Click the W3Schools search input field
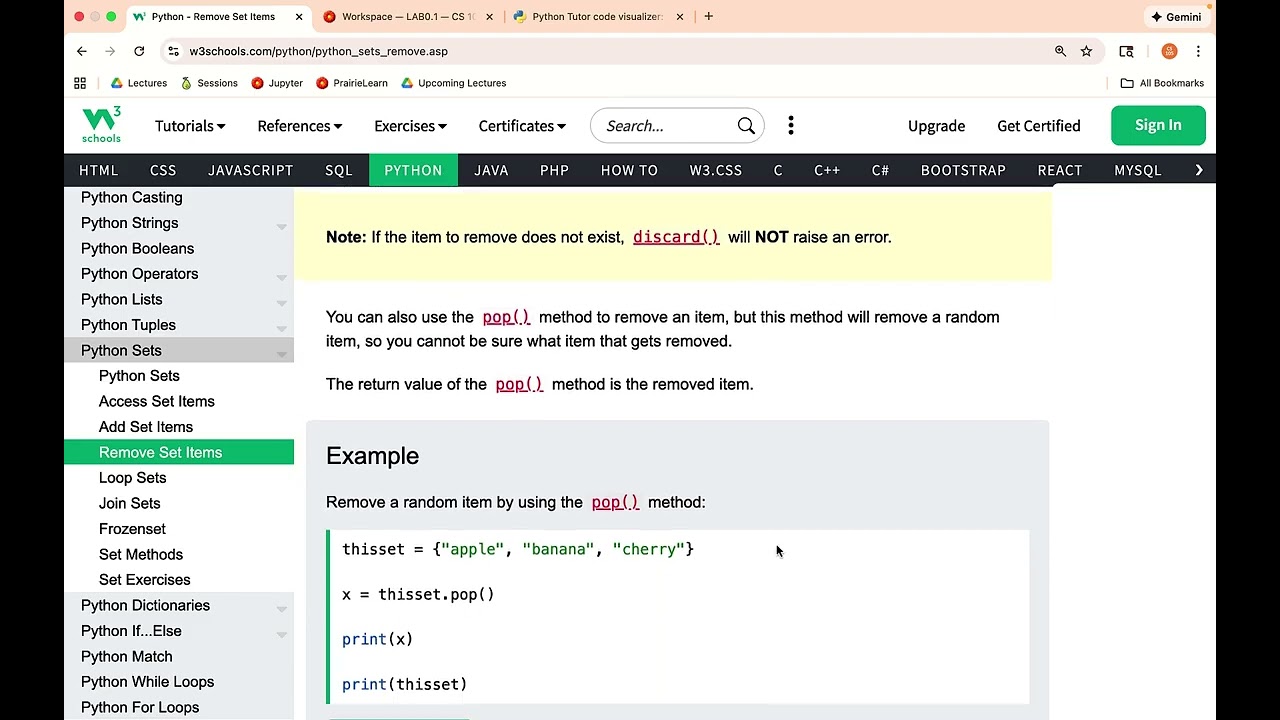The image size is (1280, 720). tap(665, 126)
